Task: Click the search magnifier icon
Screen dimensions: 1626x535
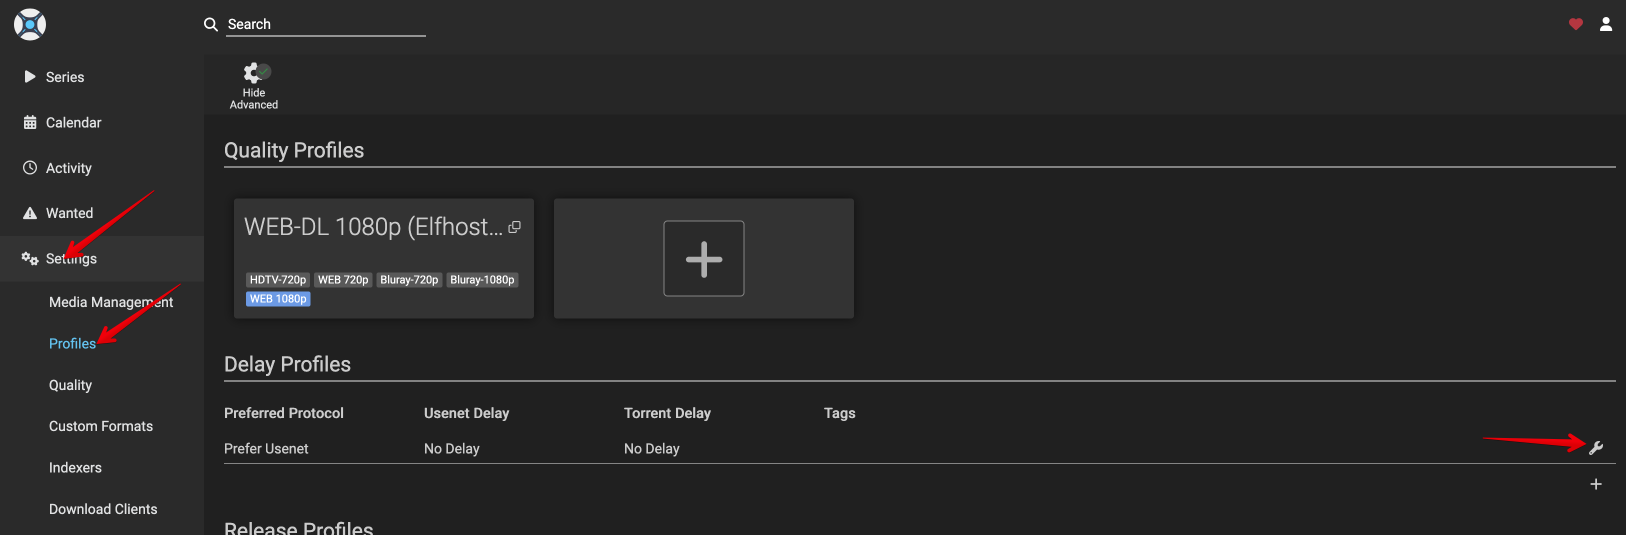Action: tap(211, 24)
